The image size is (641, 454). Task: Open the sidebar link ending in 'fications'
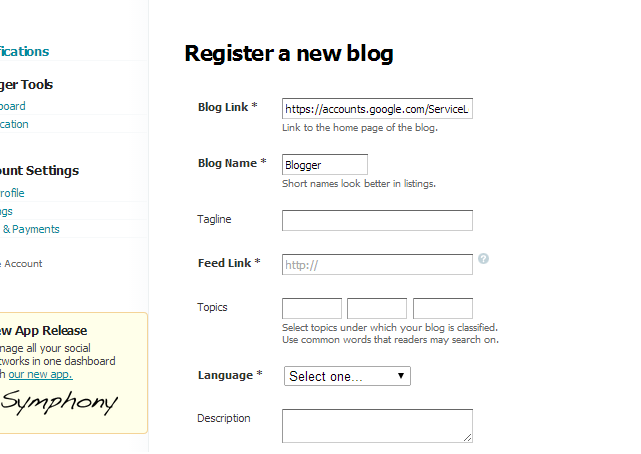24,51
